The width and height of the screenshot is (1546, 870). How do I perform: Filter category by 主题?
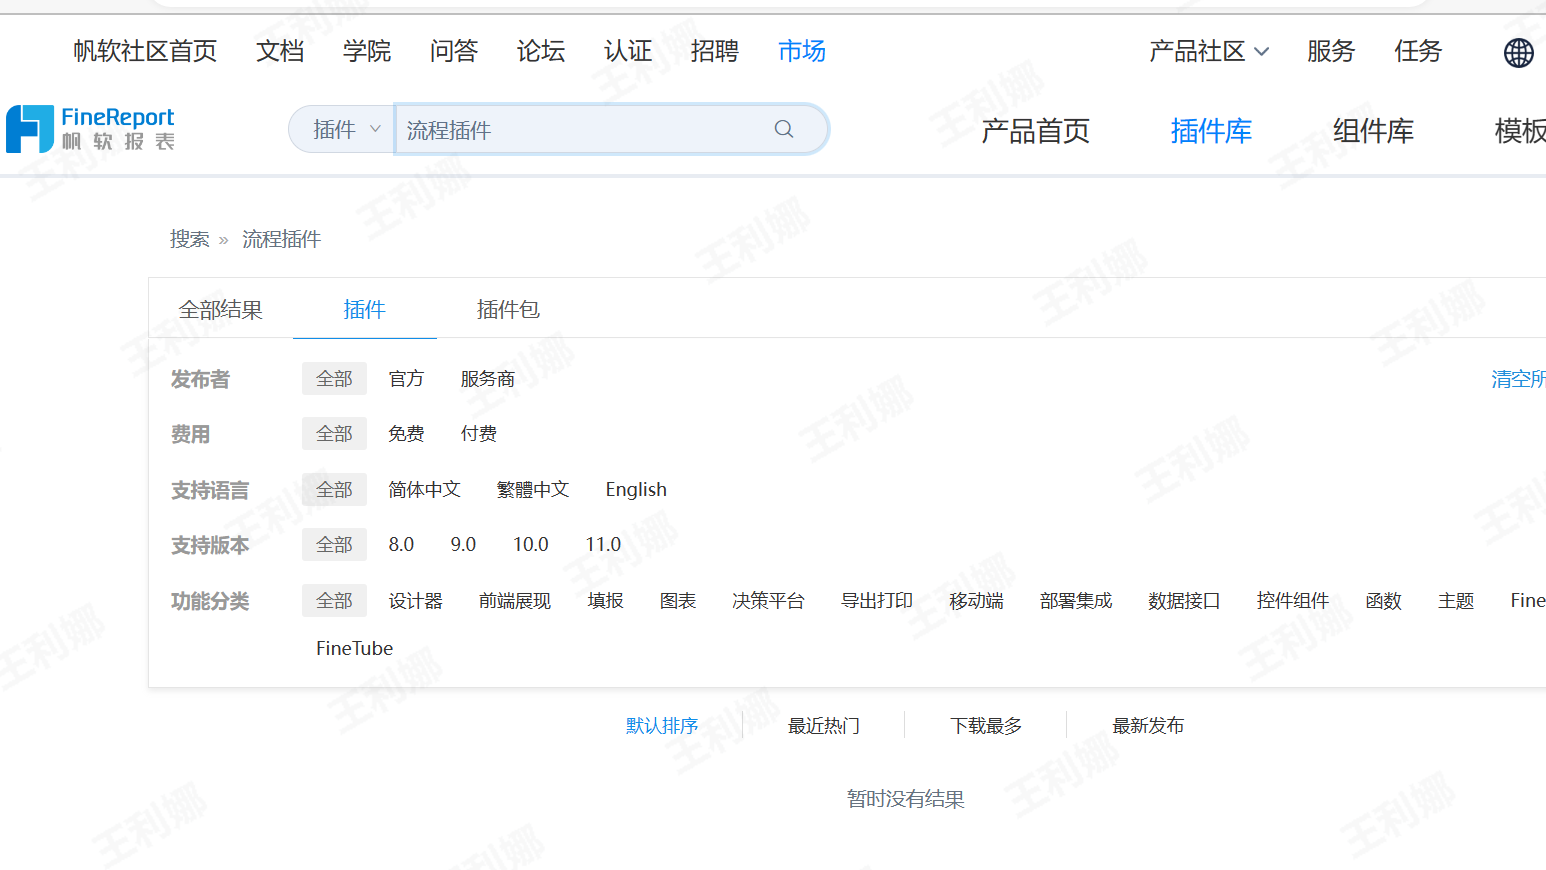coord(1456,601)
